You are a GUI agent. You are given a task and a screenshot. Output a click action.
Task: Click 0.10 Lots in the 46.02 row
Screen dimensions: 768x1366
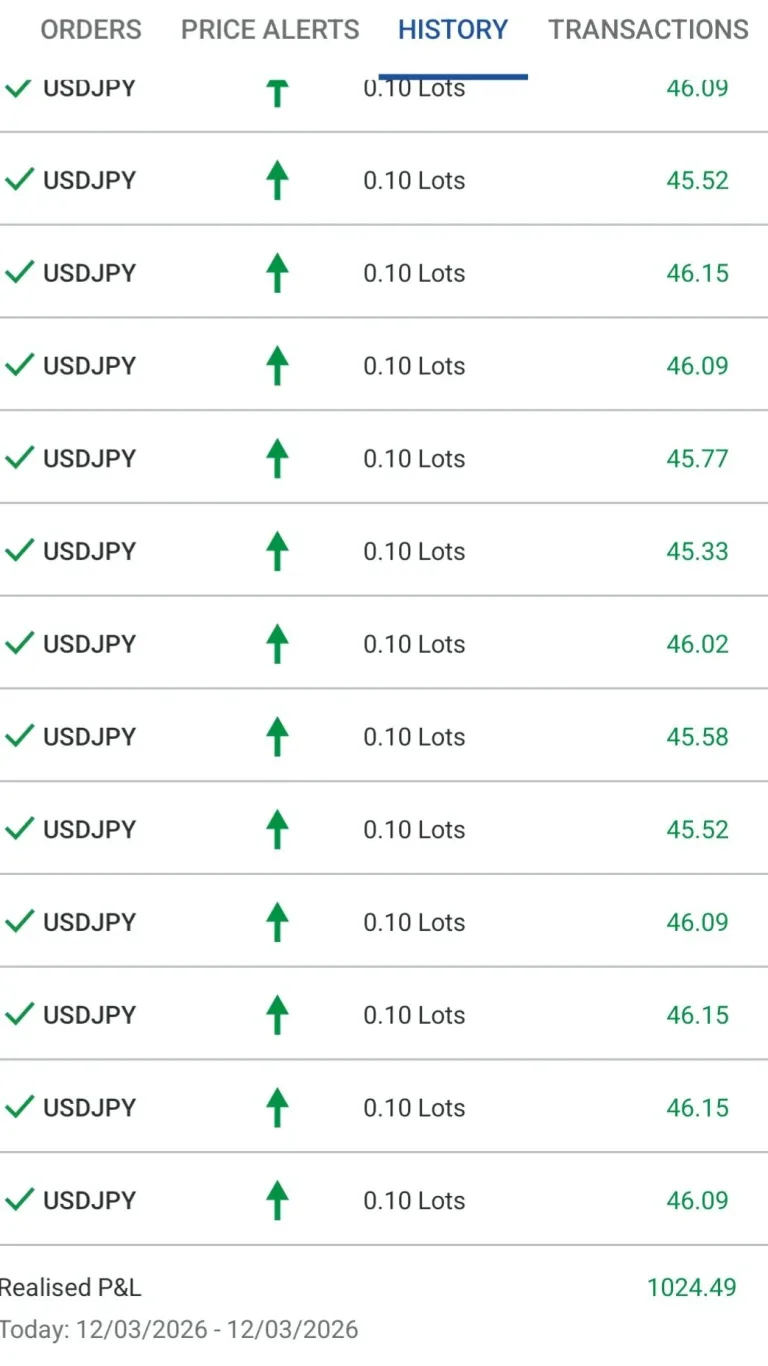tap(414, 644)
